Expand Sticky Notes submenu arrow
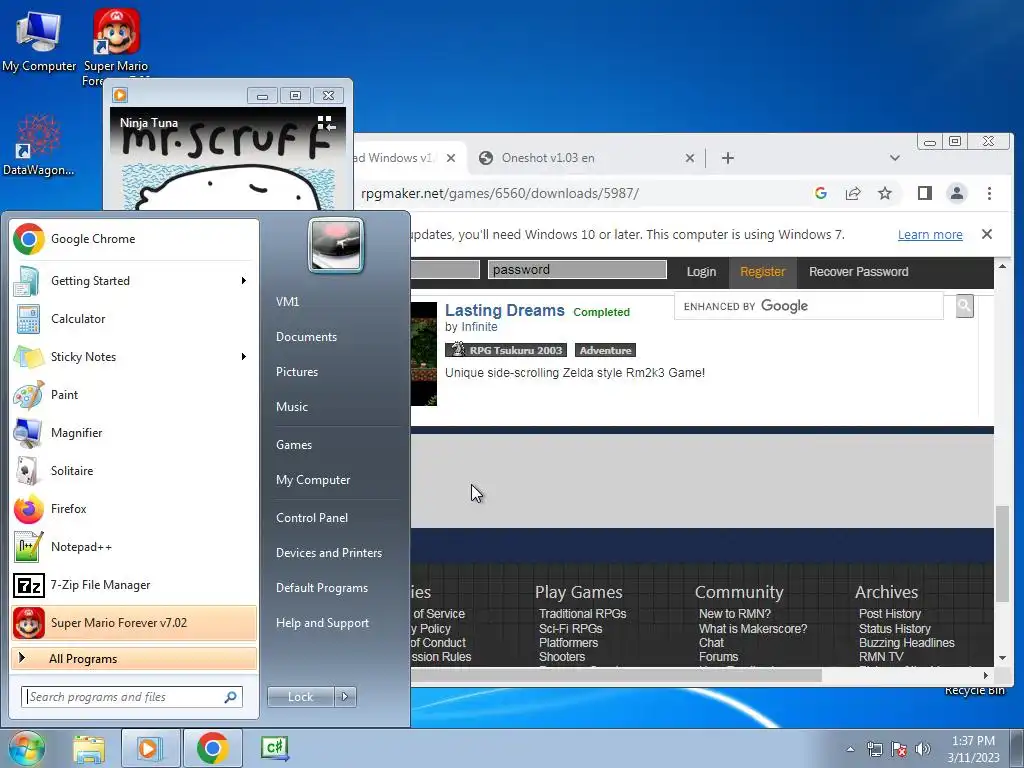The width and height of the screenshot is (1024, 768). [244, 357]
